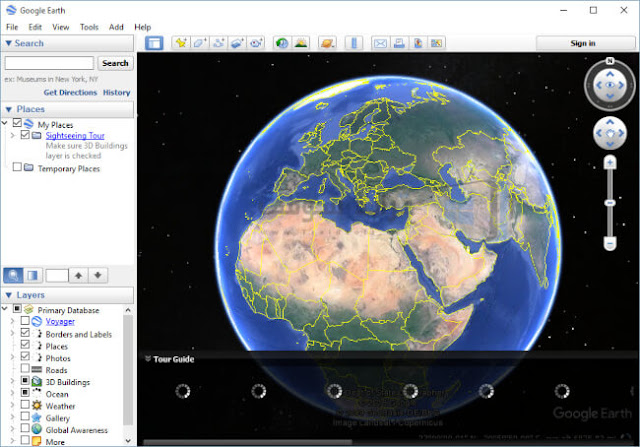Click the Email toolbar icon

coord(380,43)
